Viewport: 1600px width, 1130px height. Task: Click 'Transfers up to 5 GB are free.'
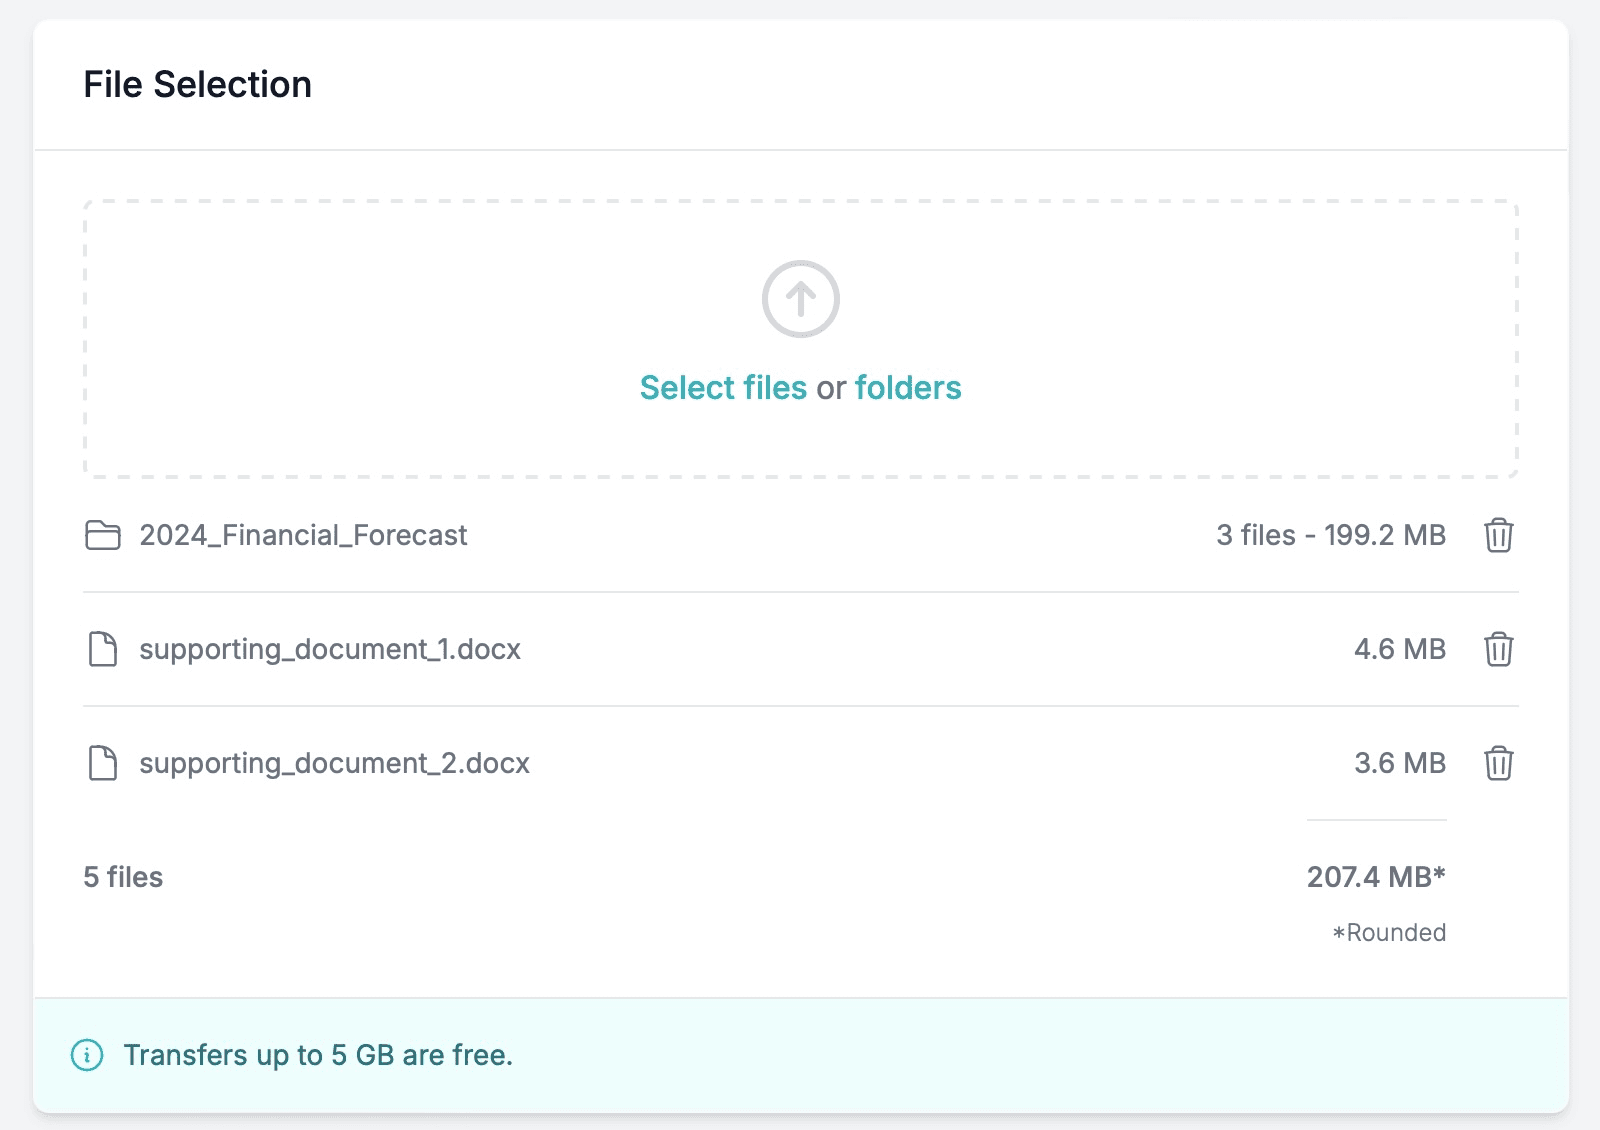tap(318, 1055)
